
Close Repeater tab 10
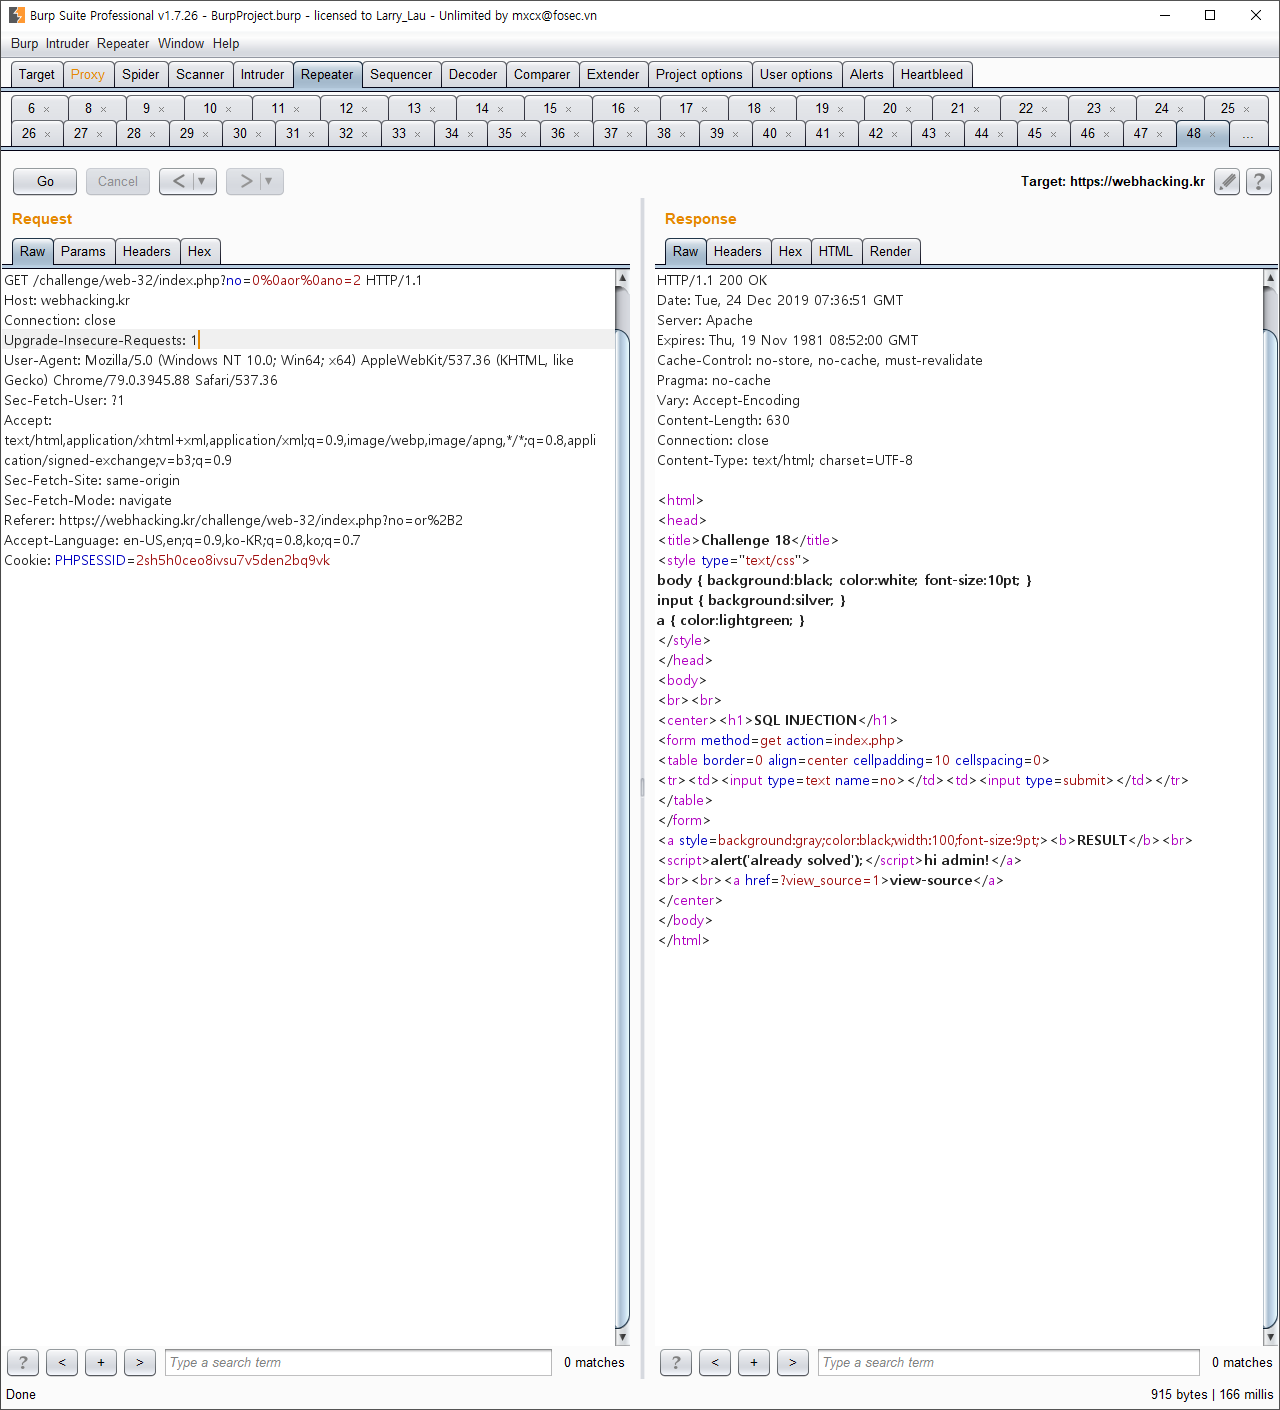click(x=228, y=109)
